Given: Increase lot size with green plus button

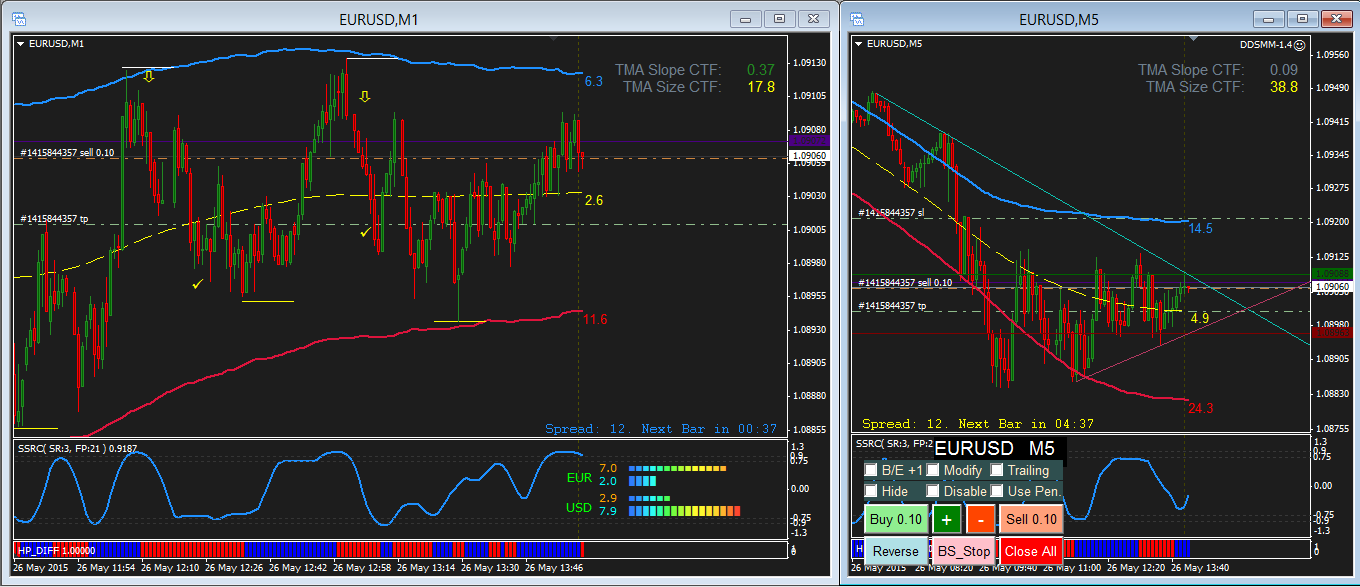Looking at the screenshot, I should [946, 519].
